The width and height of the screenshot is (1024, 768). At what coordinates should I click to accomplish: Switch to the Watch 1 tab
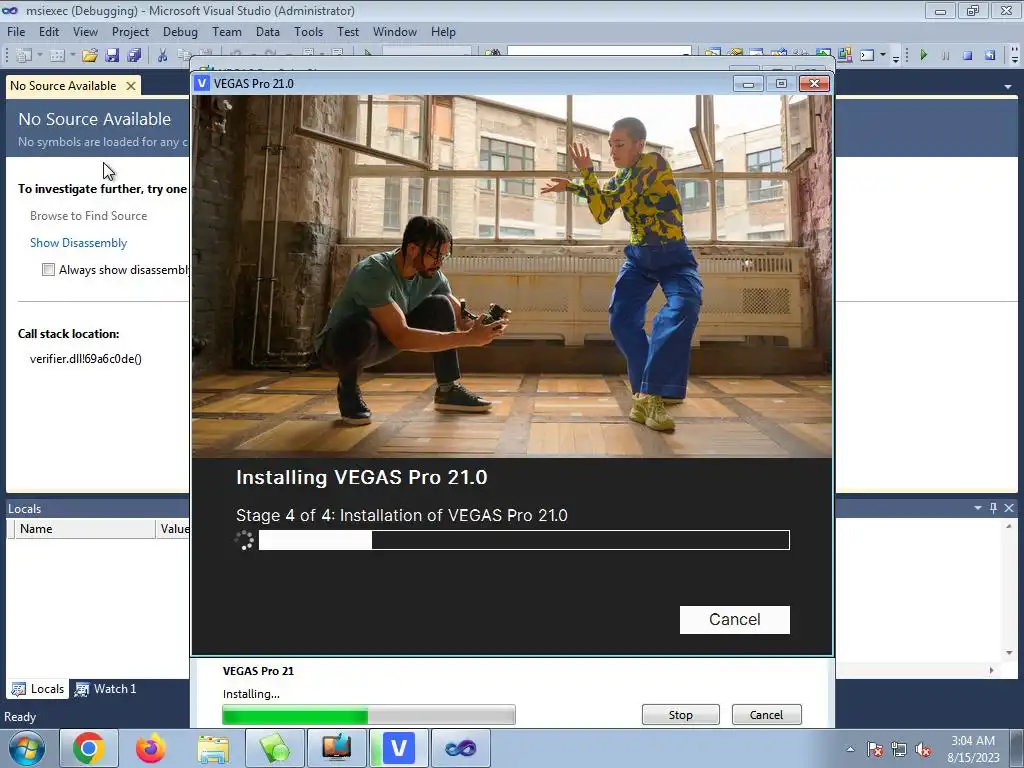tap(106, 689)
